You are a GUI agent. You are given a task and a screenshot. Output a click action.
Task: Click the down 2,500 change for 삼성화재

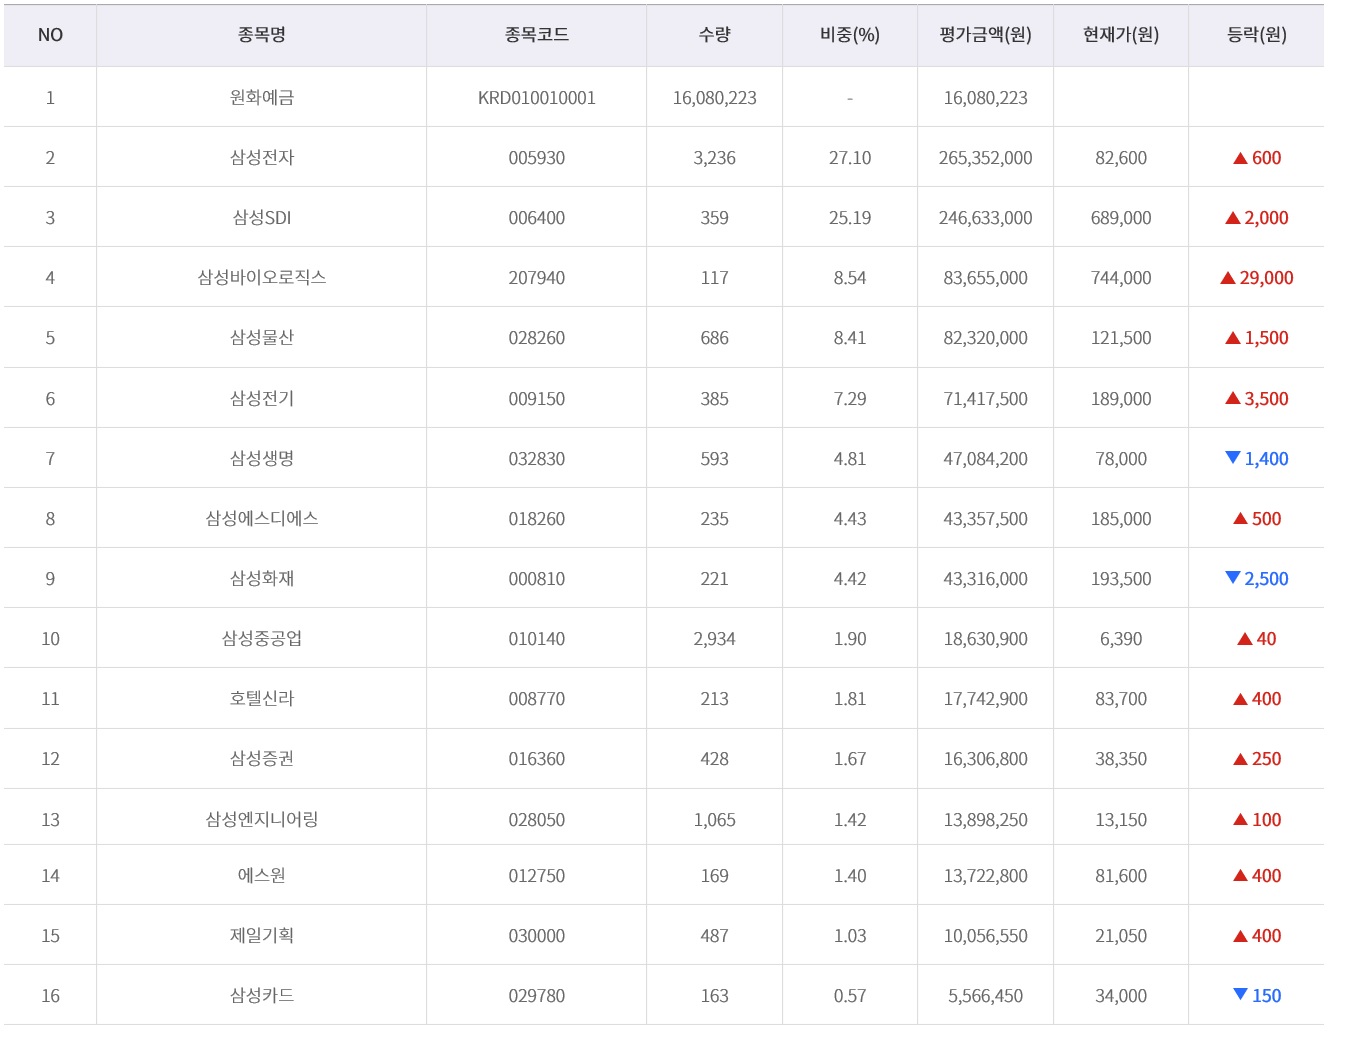(x=1257, y=579)
